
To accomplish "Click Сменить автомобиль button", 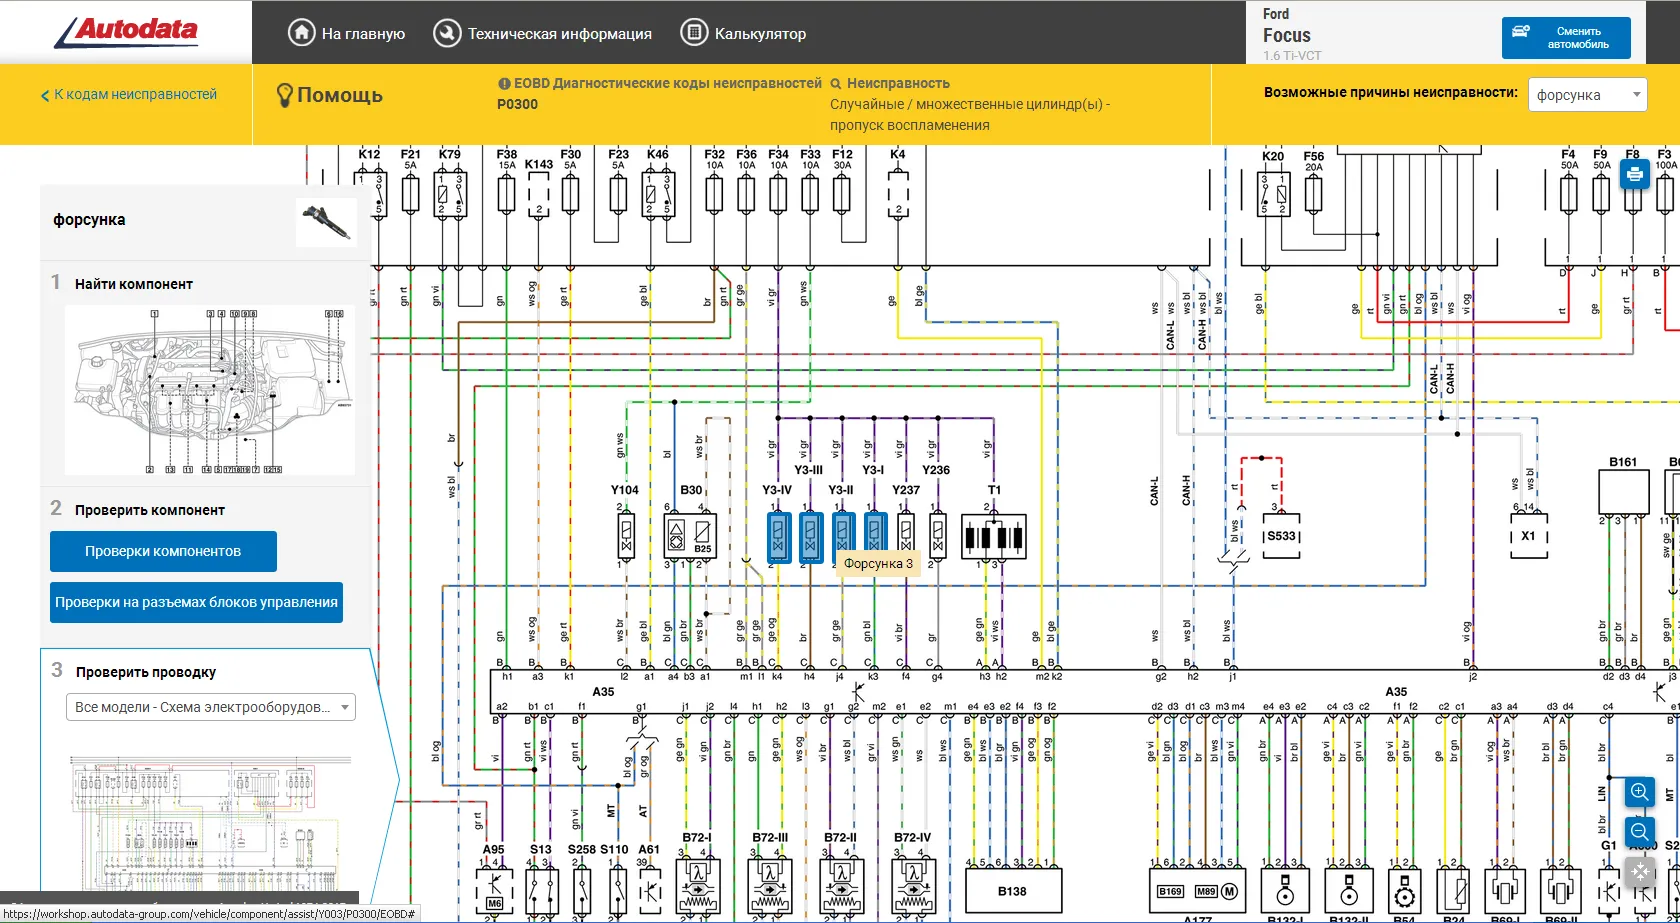I will click(x=1566, y=38).
